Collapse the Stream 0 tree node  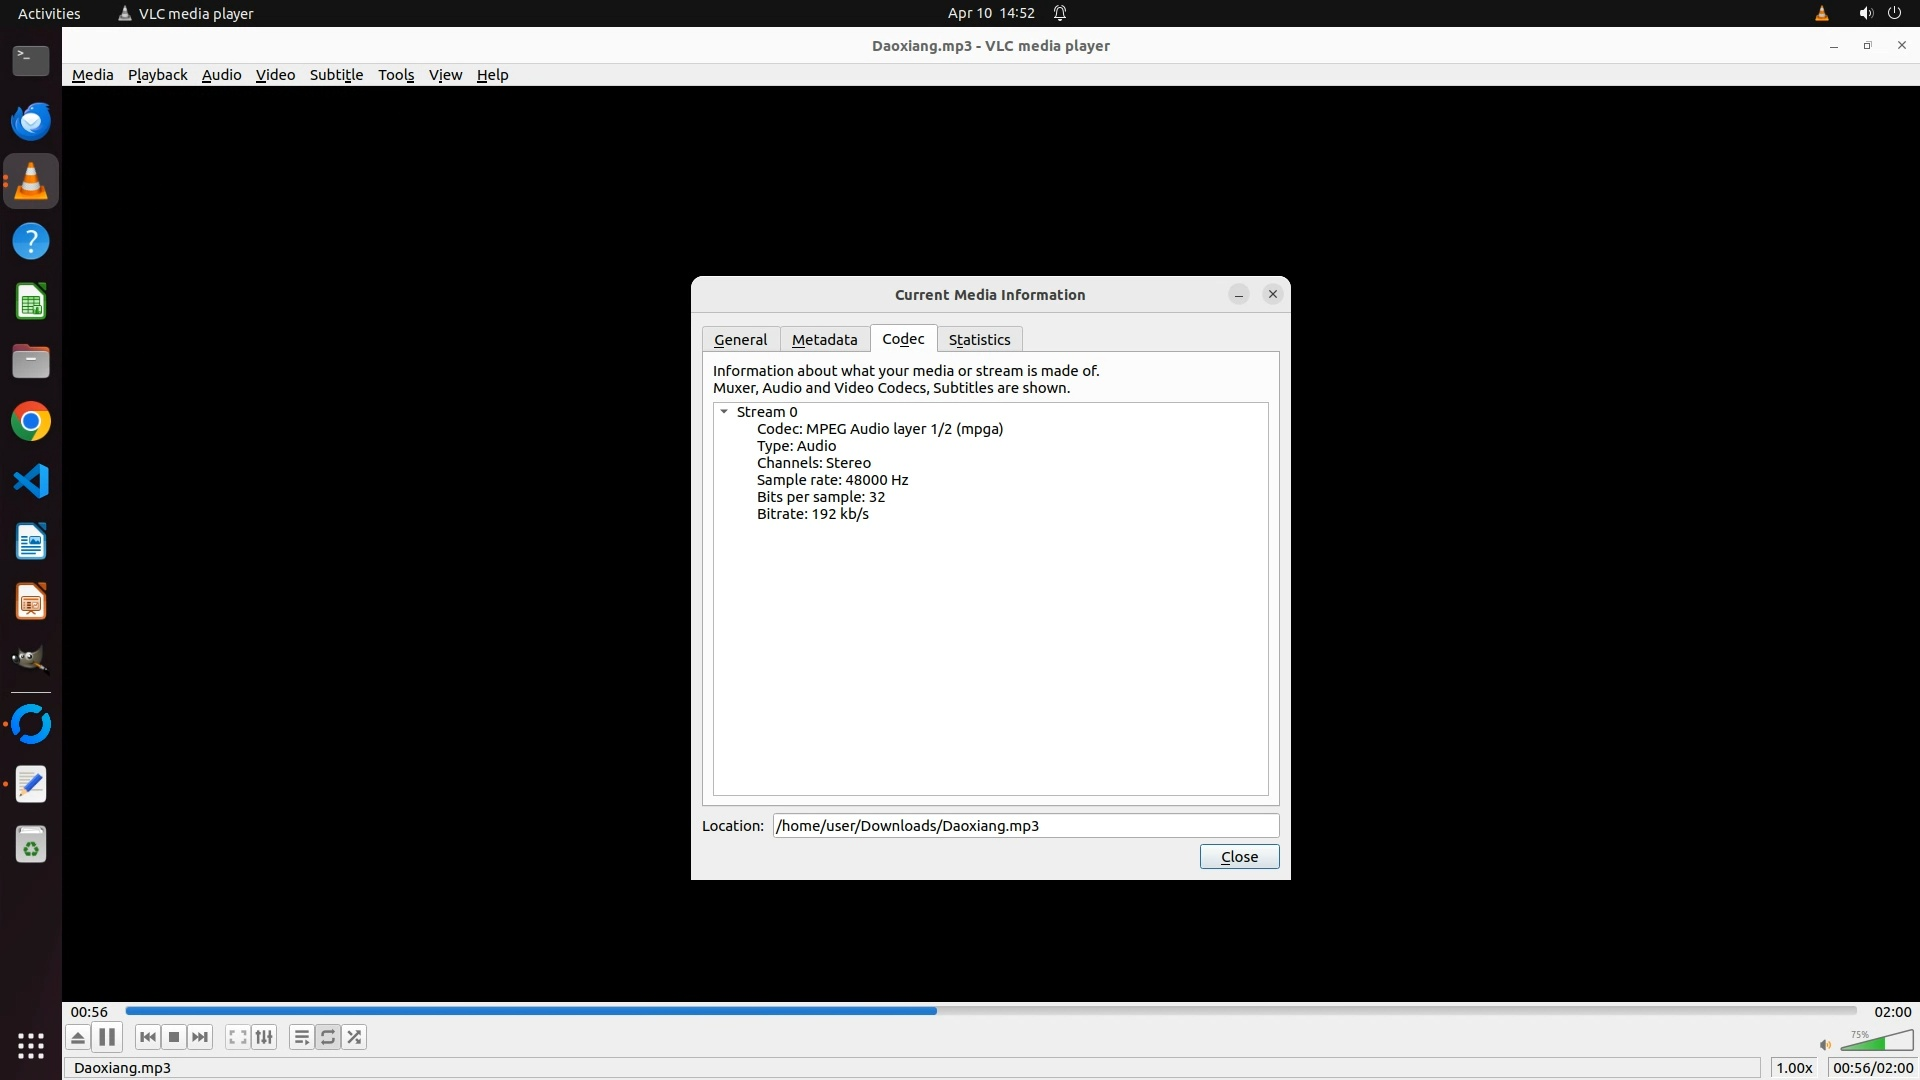point(724,412)
